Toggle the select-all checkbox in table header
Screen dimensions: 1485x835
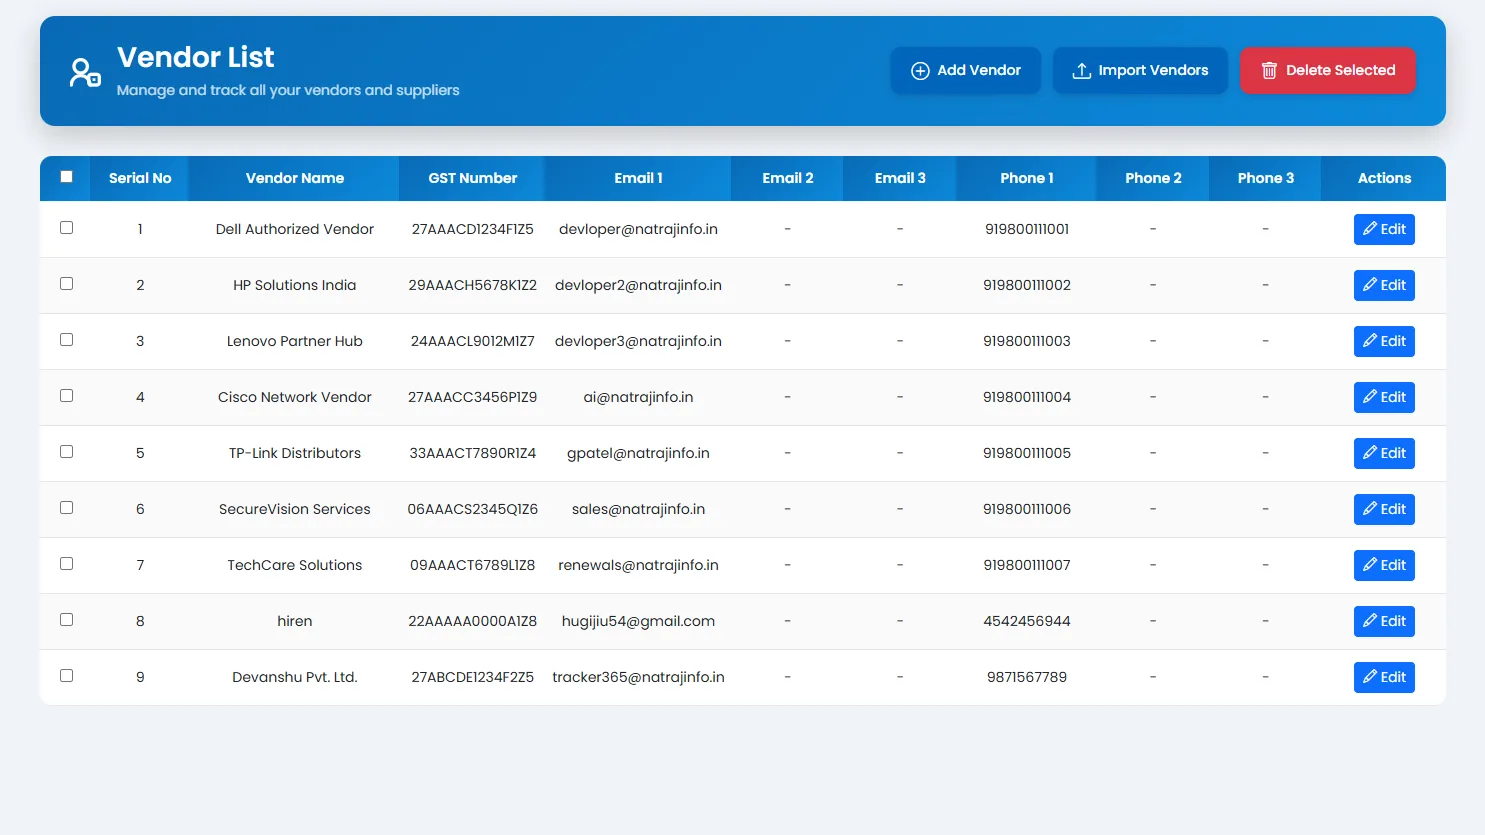tap(66, 177)
